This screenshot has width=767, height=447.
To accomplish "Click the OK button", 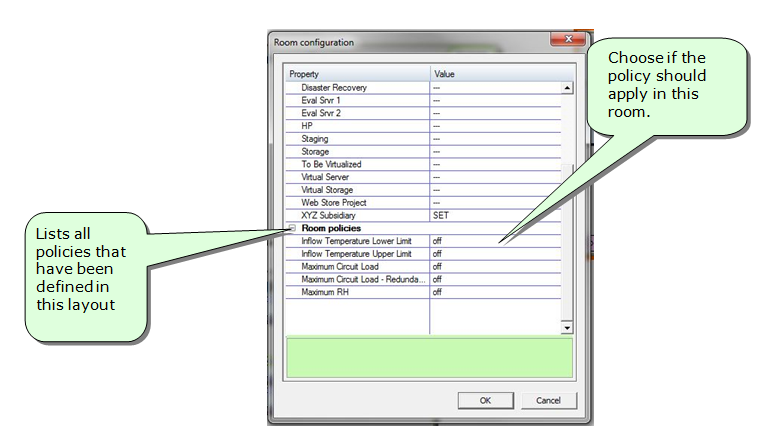I will 485,400.
